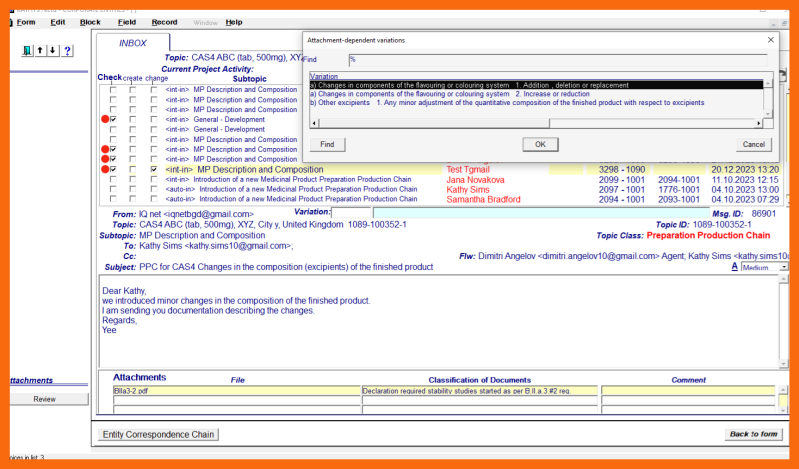Click the Find text input field
799x469 pixels.
coord(555,60)
